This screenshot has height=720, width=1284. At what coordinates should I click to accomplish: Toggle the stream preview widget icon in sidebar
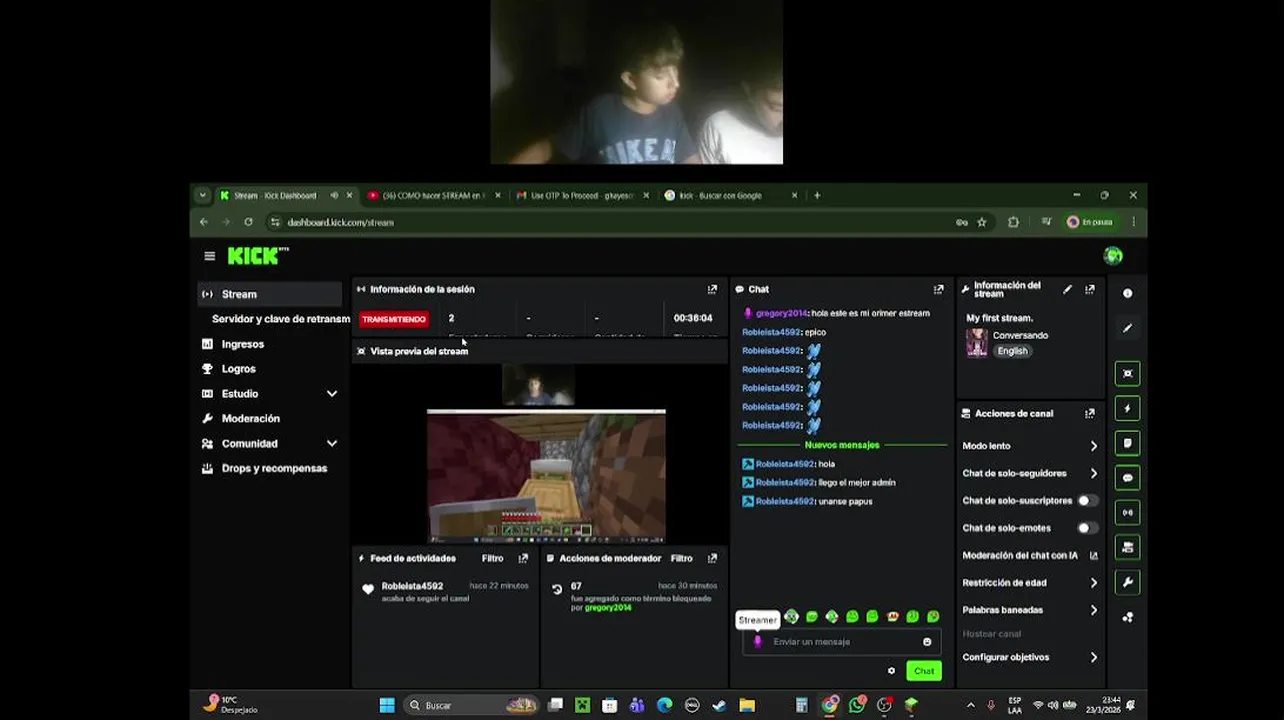tap(1127, 373)
